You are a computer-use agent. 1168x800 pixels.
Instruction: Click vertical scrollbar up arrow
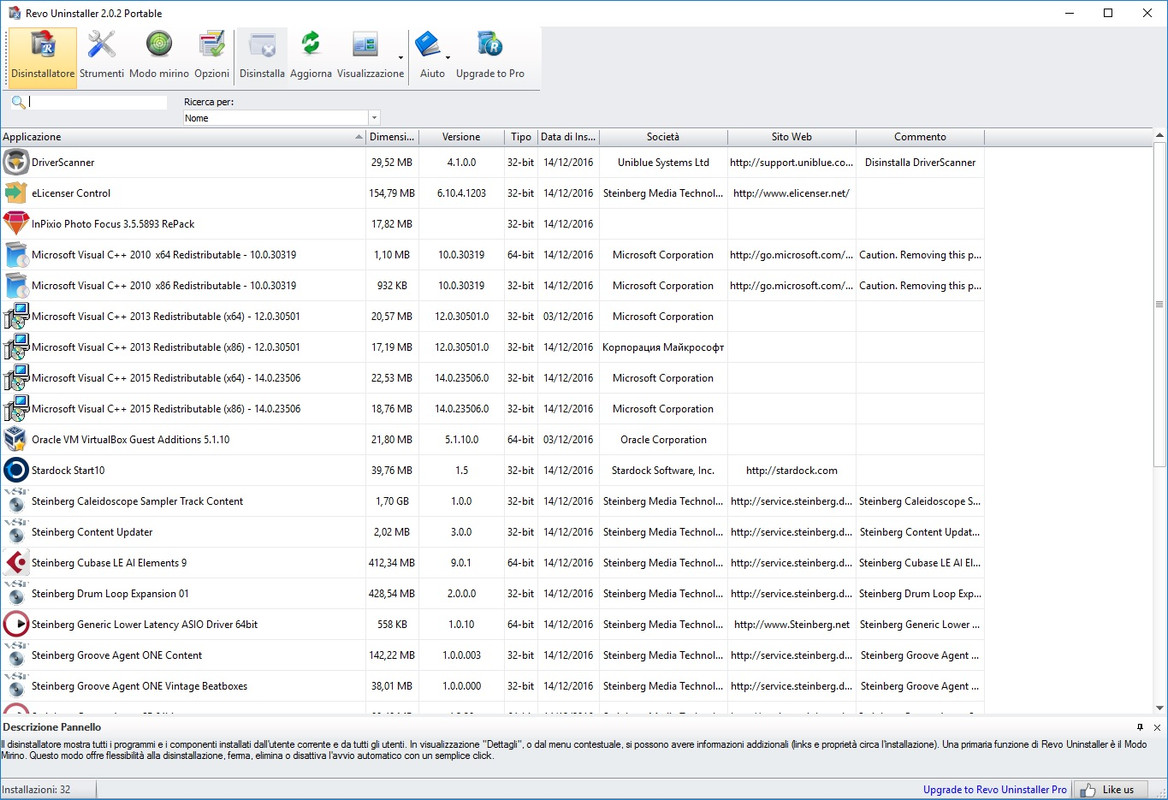coord(1160,136)
